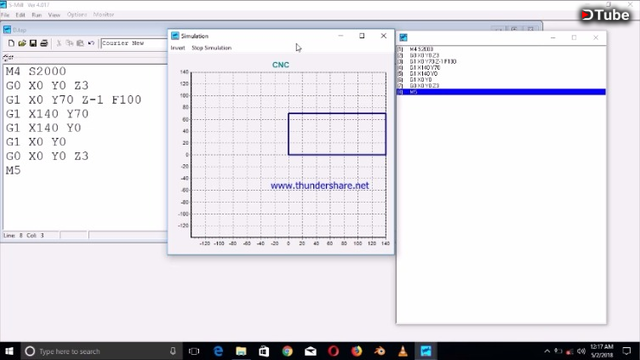The width and height of the screenshot is (640, 360).
Task: Launch Microsoft Edge from taskbar
Action: (218, 351)
